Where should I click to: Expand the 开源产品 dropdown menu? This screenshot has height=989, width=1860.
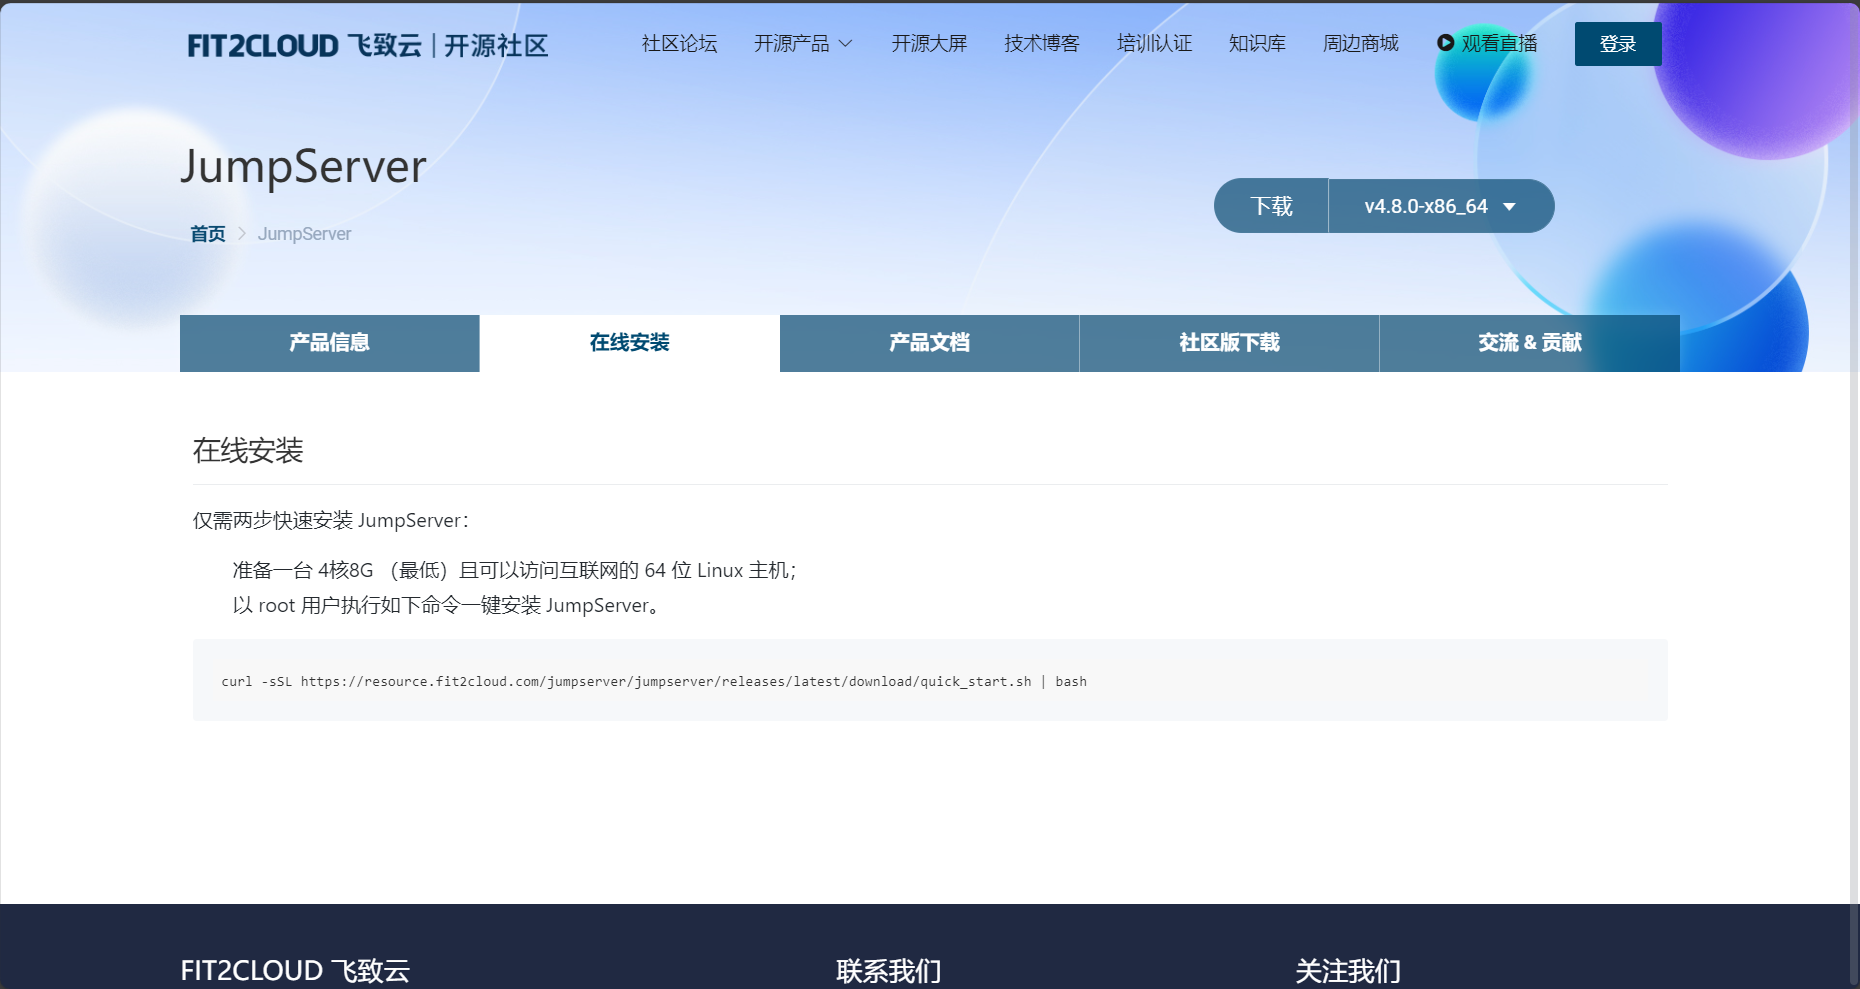point(793,43)
